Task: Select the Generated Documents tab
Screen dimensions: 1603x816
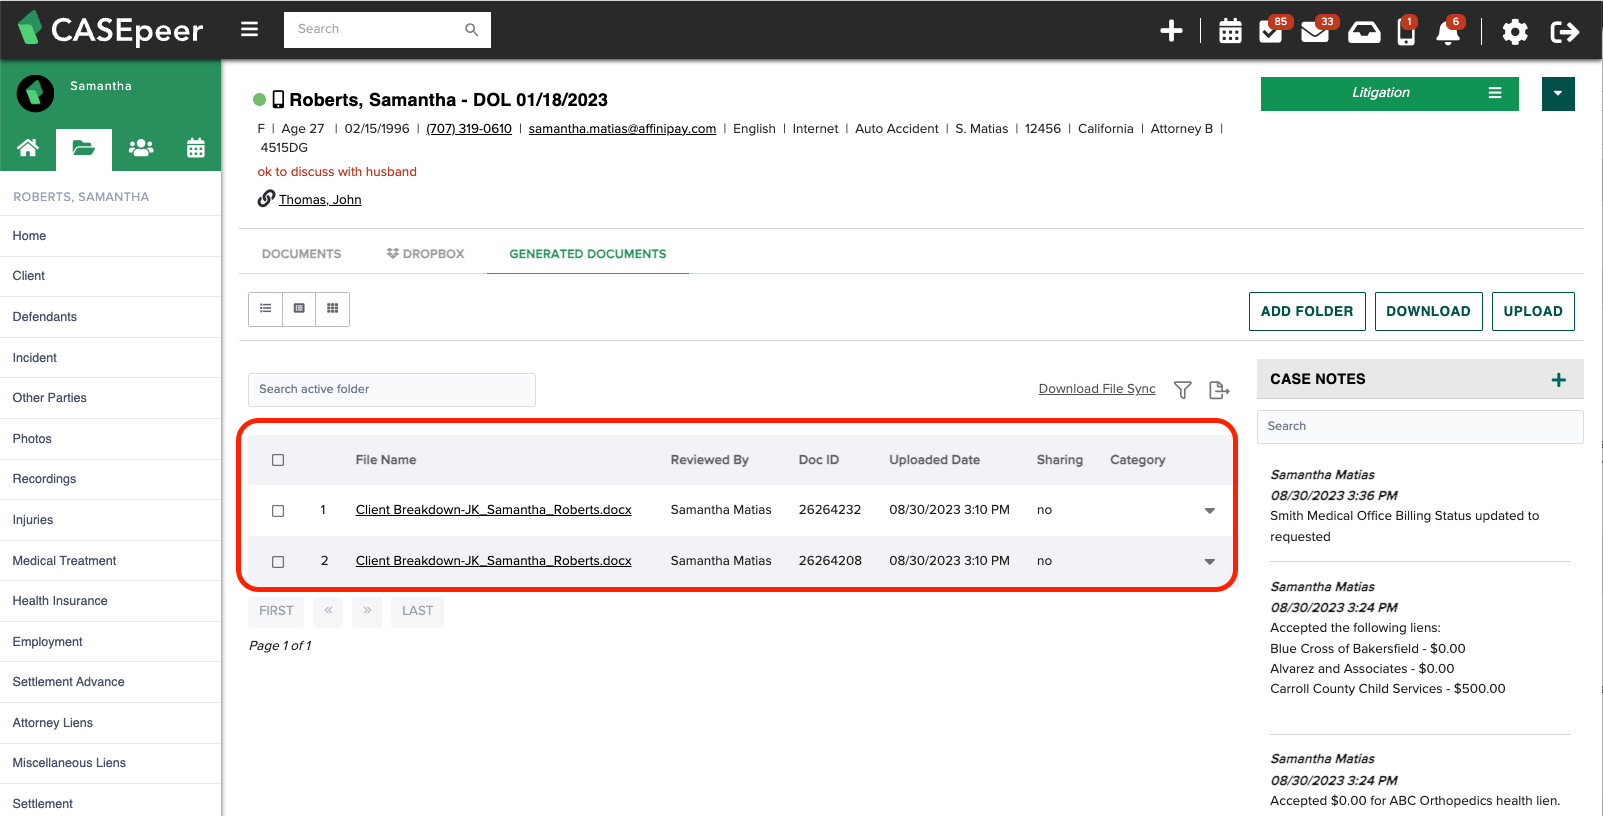Action: (x=587, y=254)
